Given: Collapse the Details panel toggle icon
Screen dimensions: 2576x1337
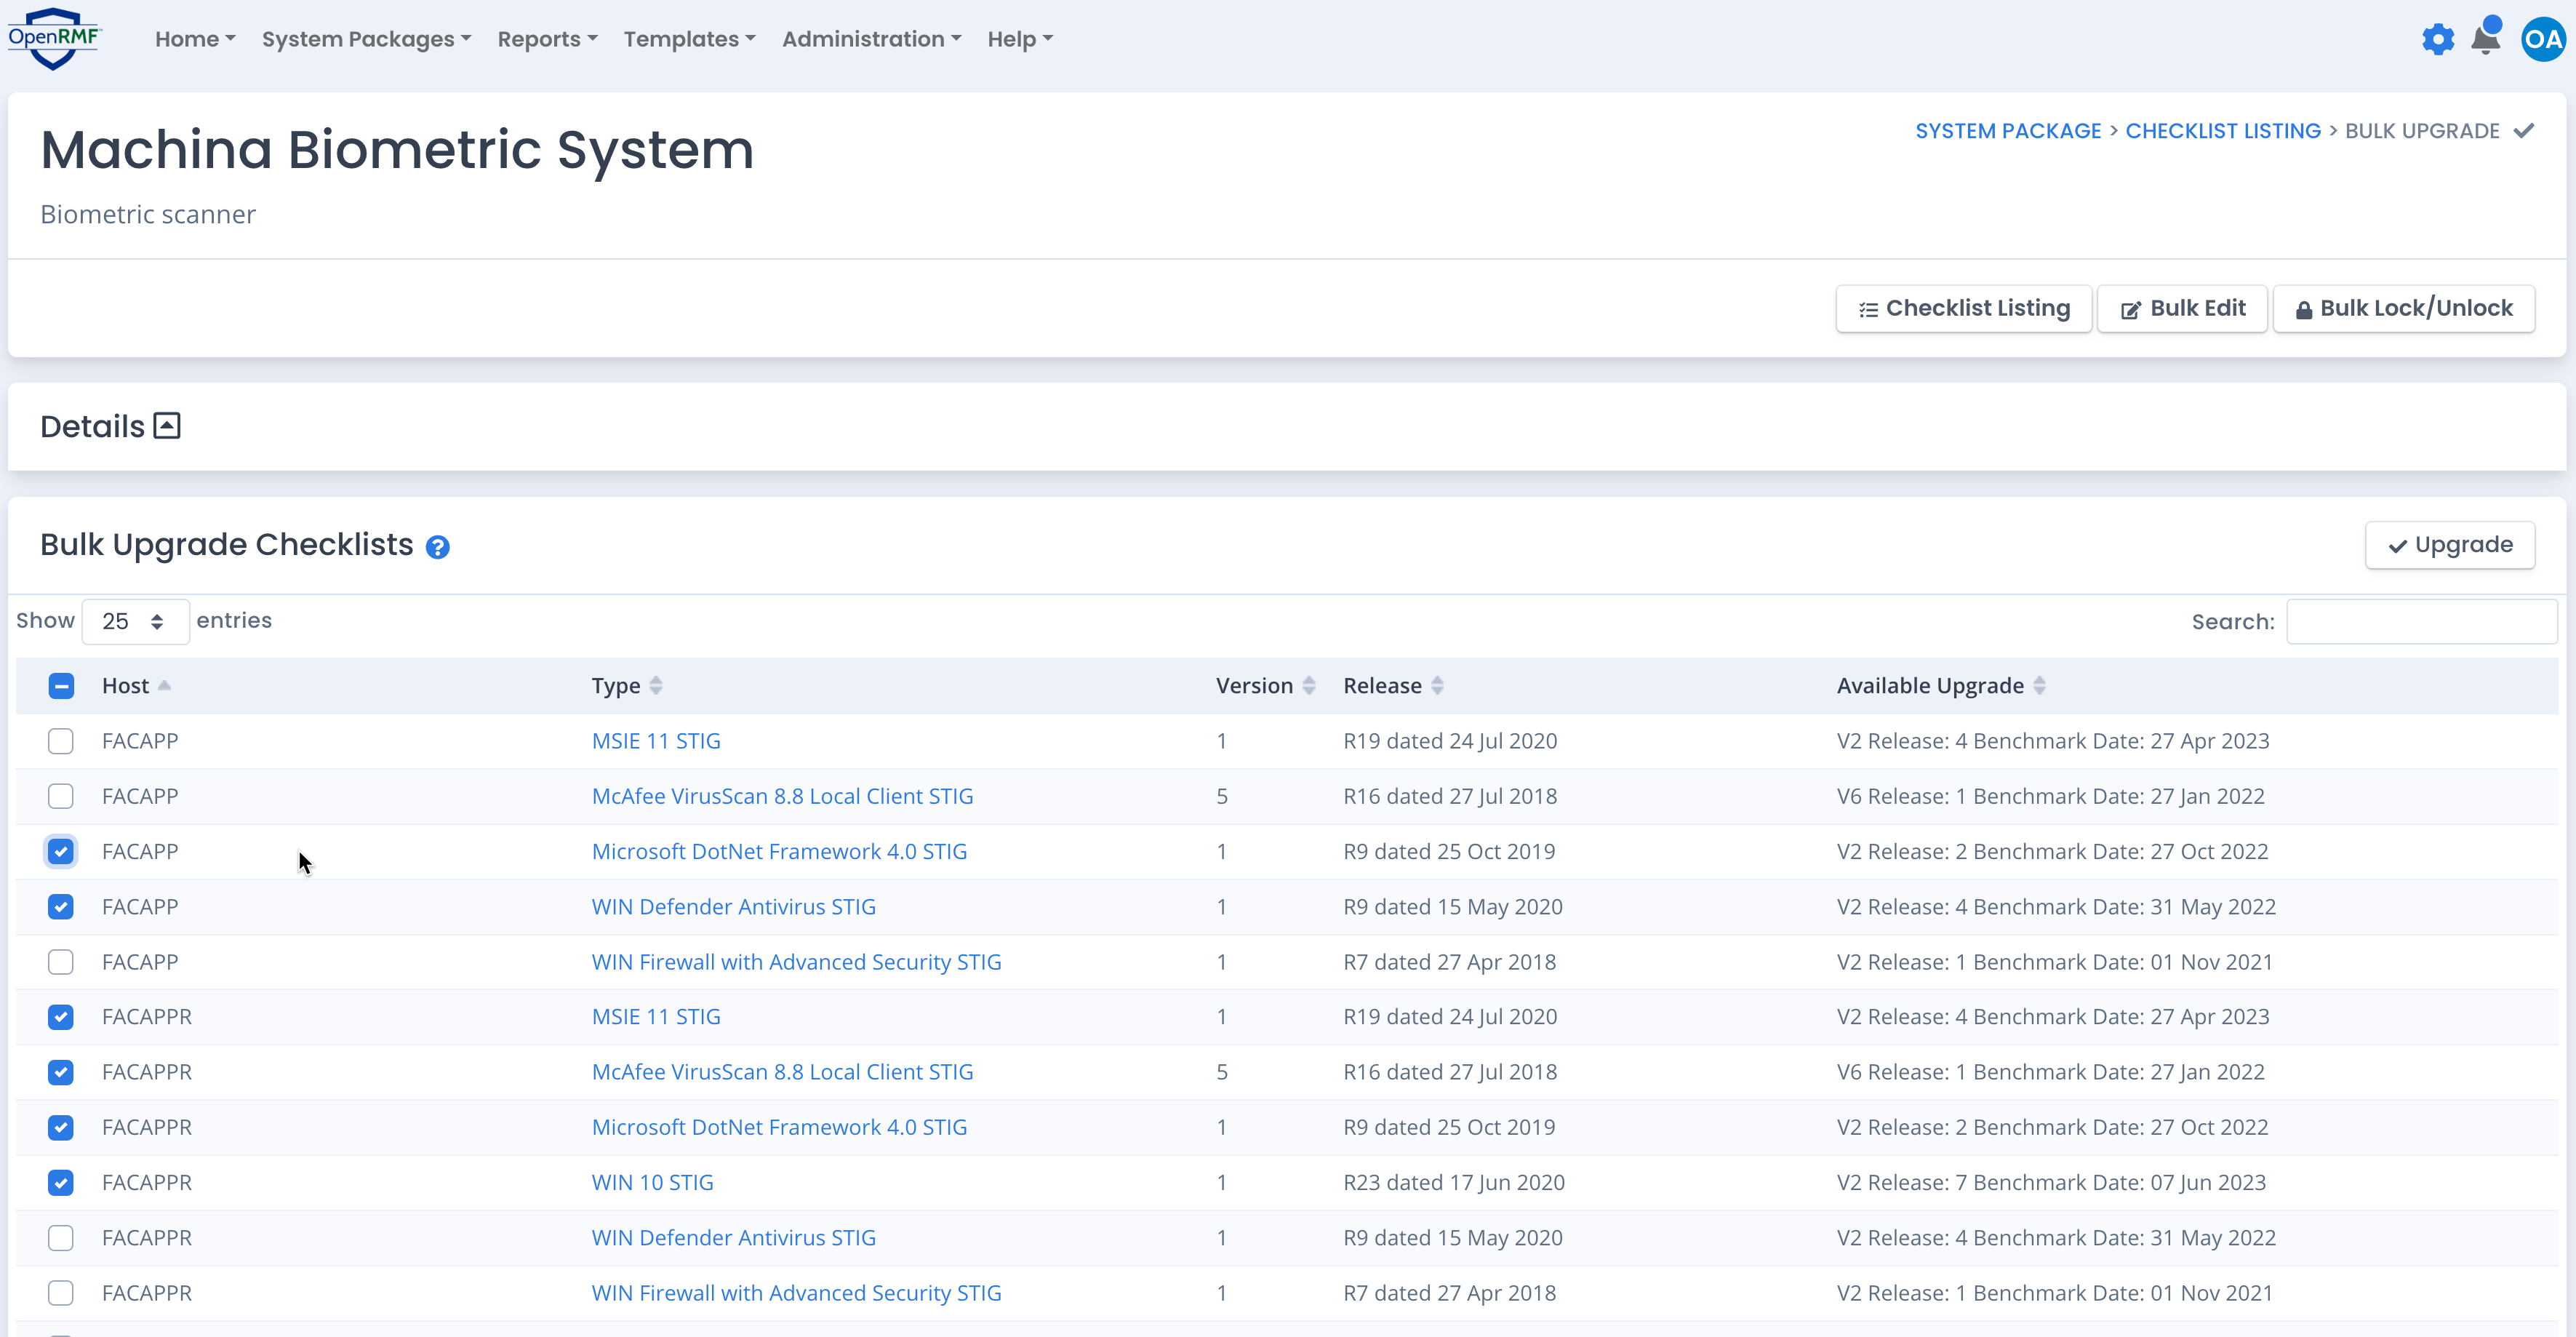Looking at the screenshot, I should coord(167,426).
